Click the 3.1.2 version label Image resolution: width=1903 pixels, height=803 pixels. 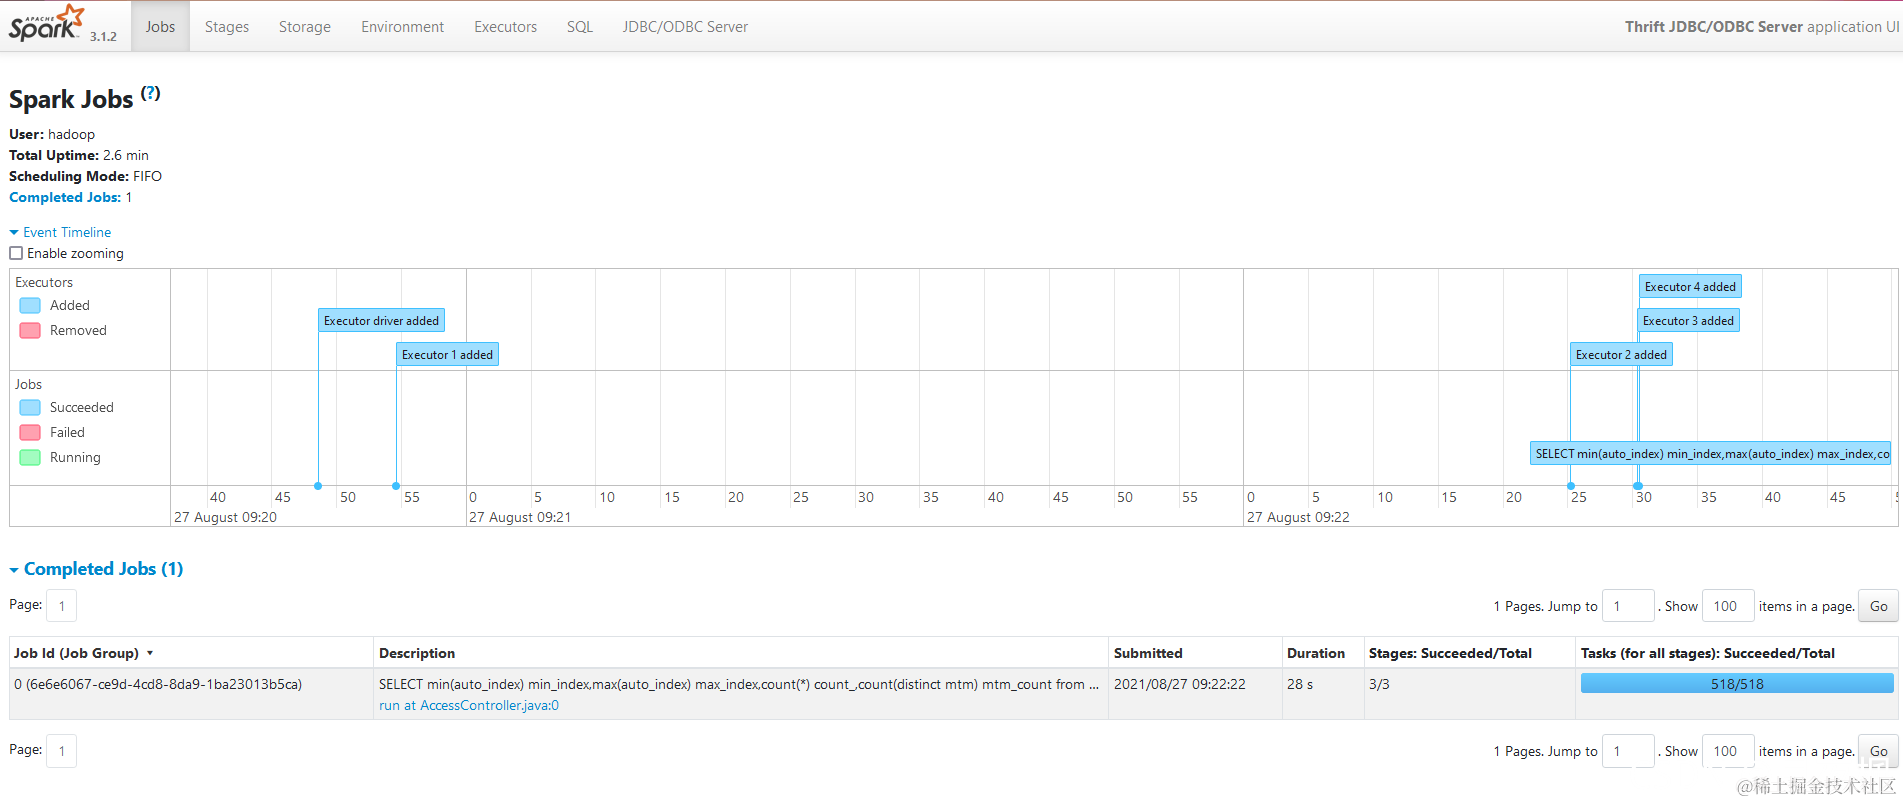103,36
